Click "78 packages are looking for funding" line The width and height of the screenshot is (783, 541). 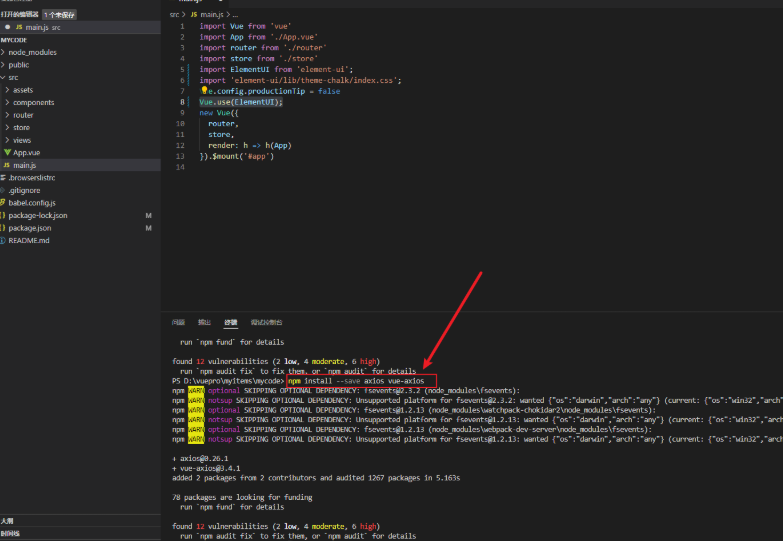click(x=242, y=497)
